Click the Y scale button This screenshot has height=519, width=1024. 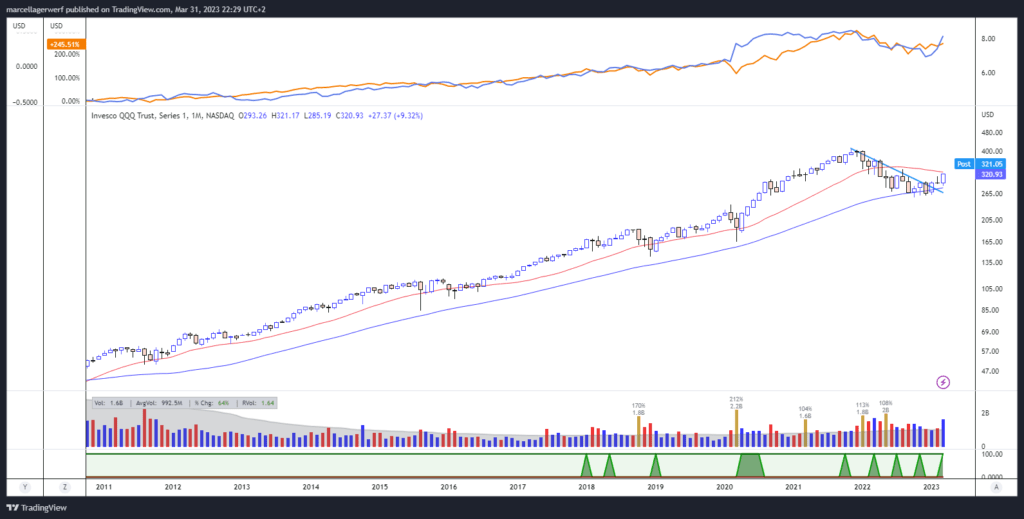click(25, 487)
